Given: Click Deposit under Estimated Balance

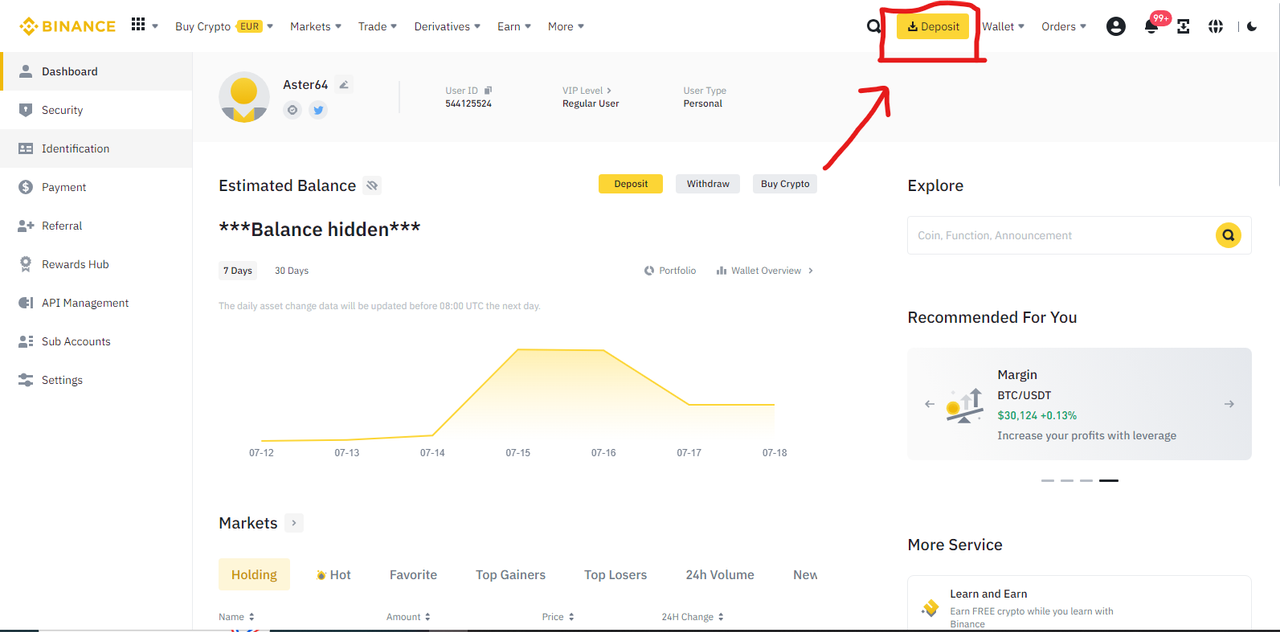Looking at the screenshot, I should [631, 184].
